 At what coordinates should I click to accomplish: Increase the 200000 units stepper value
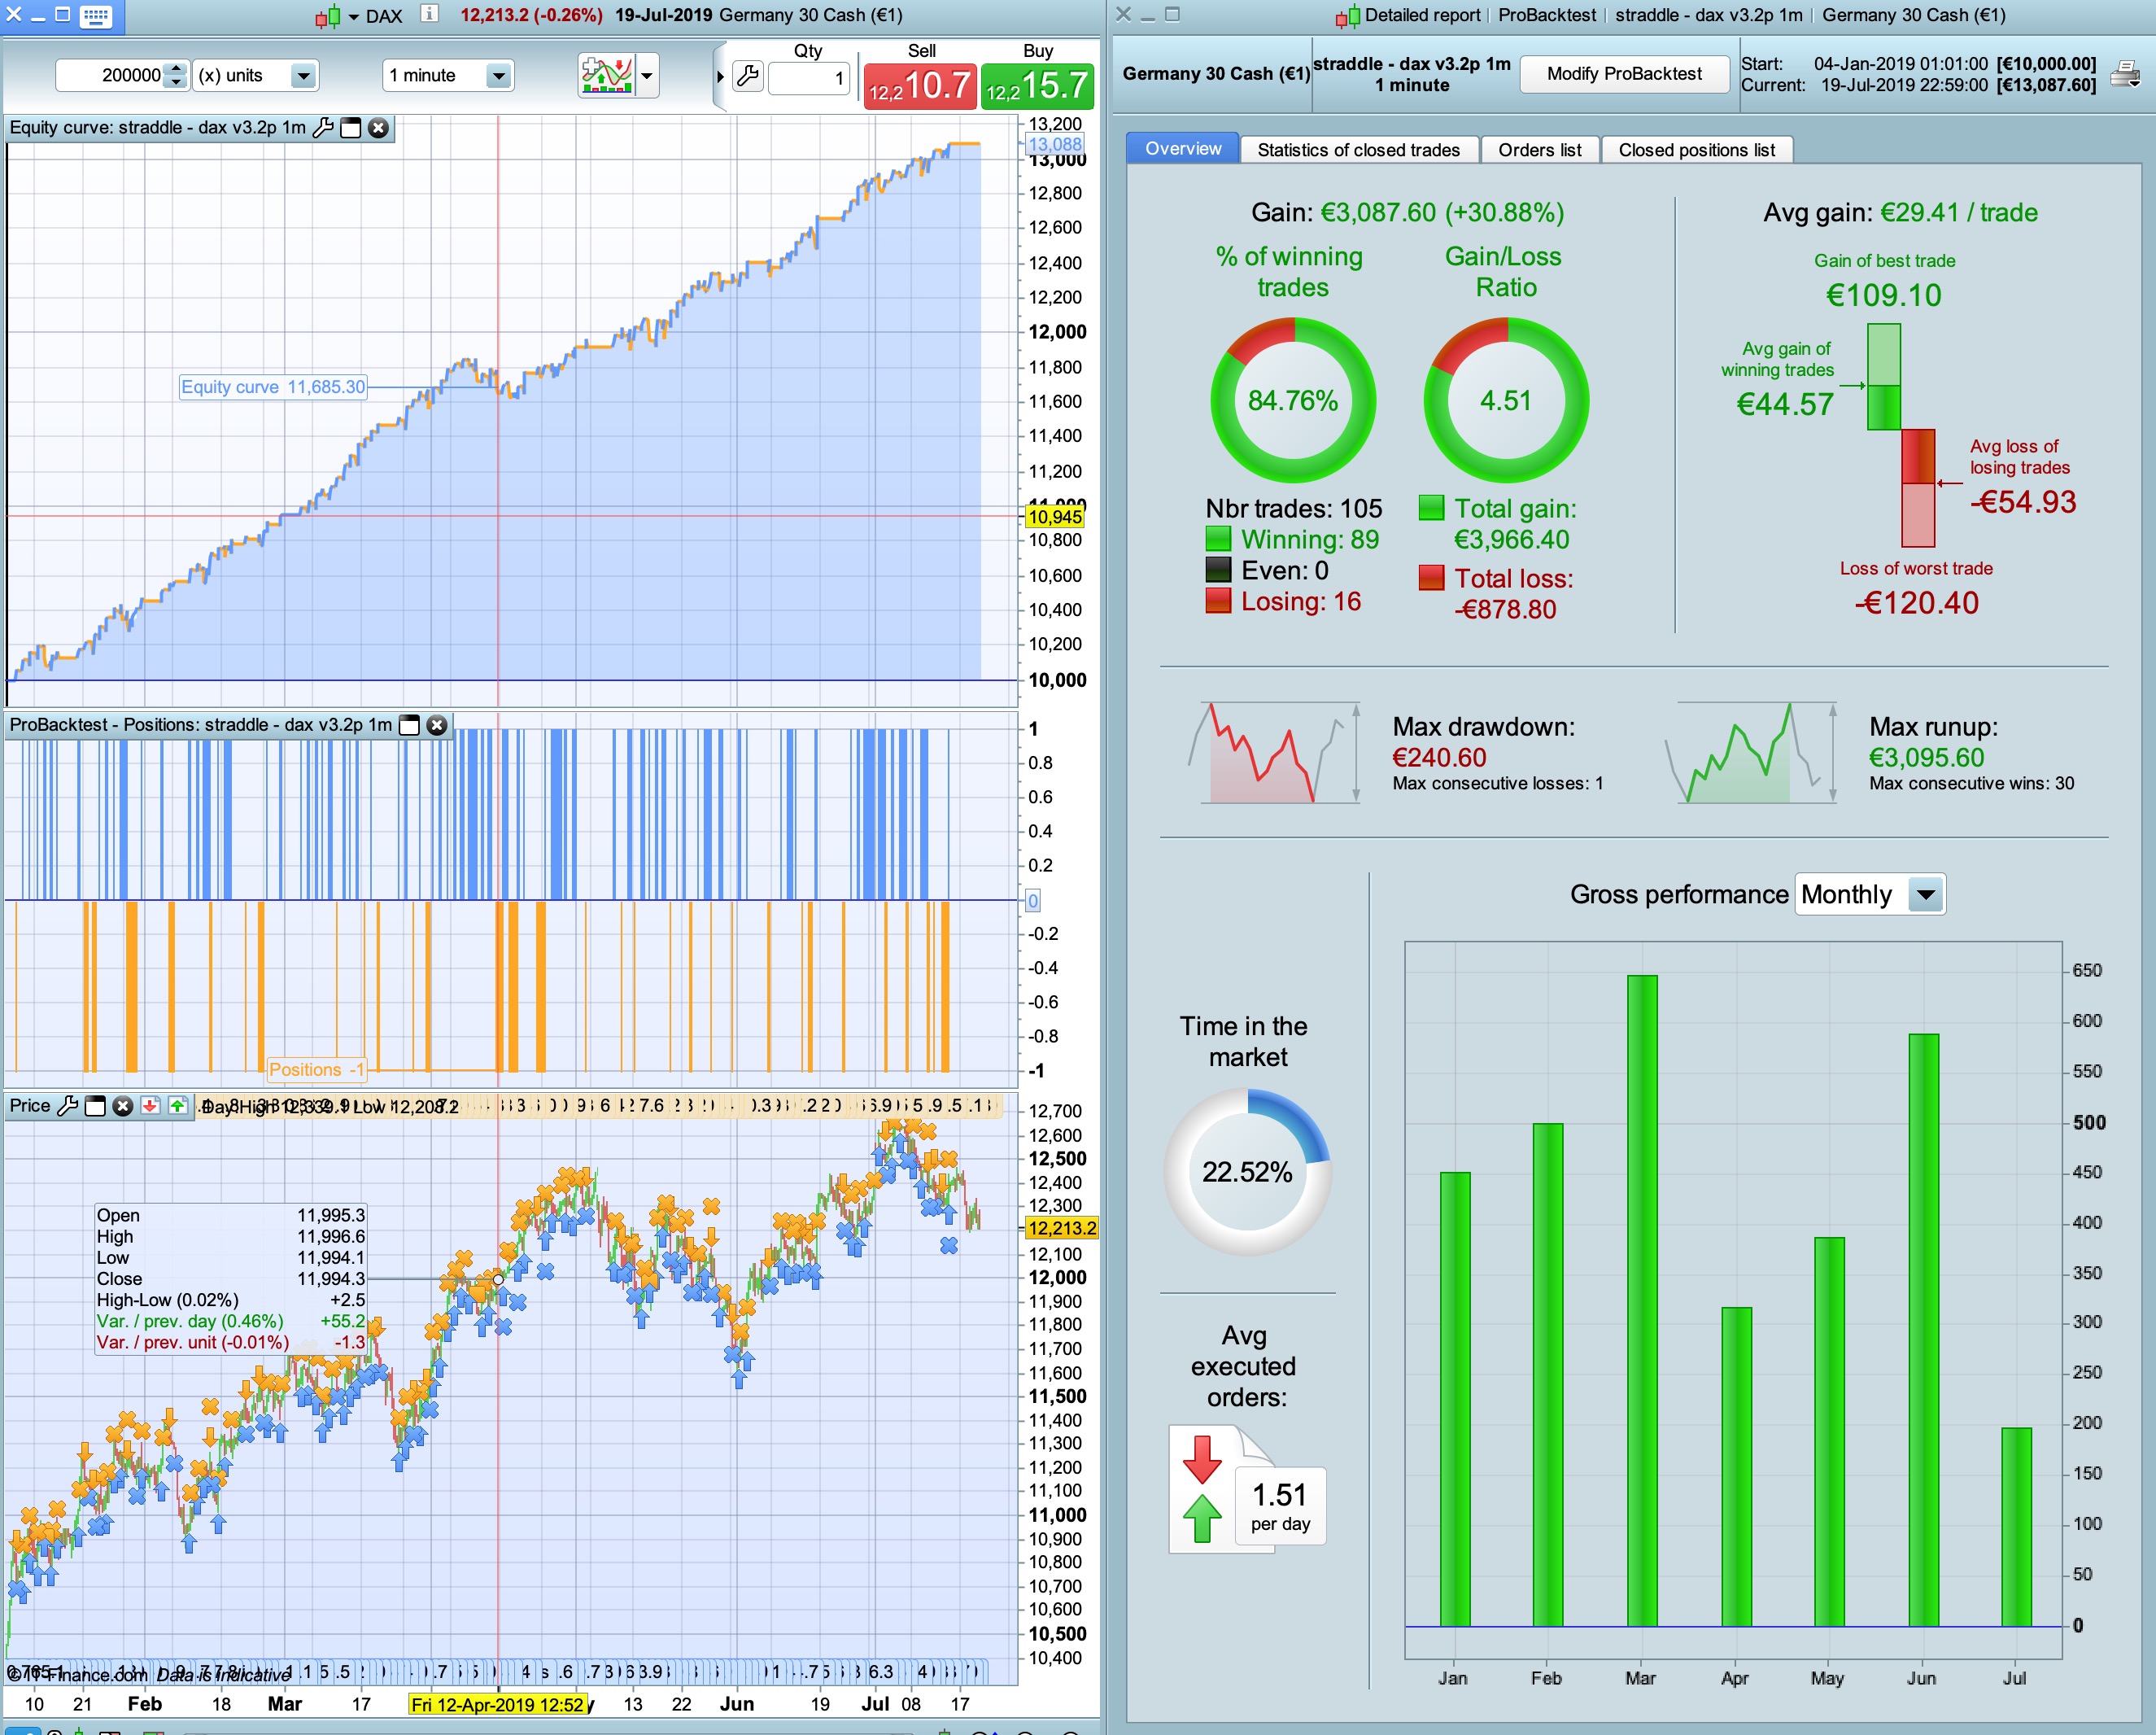(176, 69)
